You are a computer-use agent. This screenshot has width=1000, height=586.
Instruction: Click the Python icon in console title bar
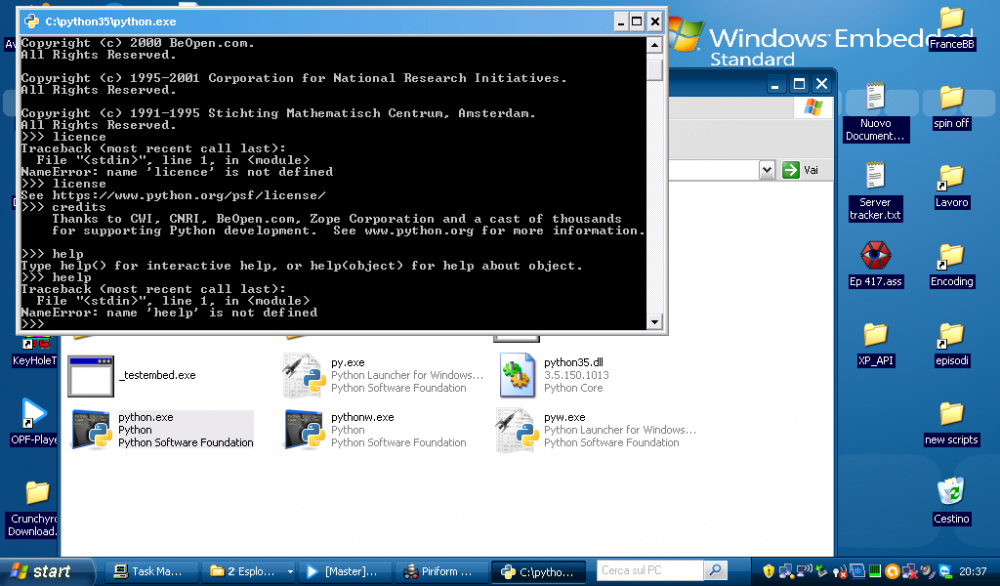pos(31,21)
